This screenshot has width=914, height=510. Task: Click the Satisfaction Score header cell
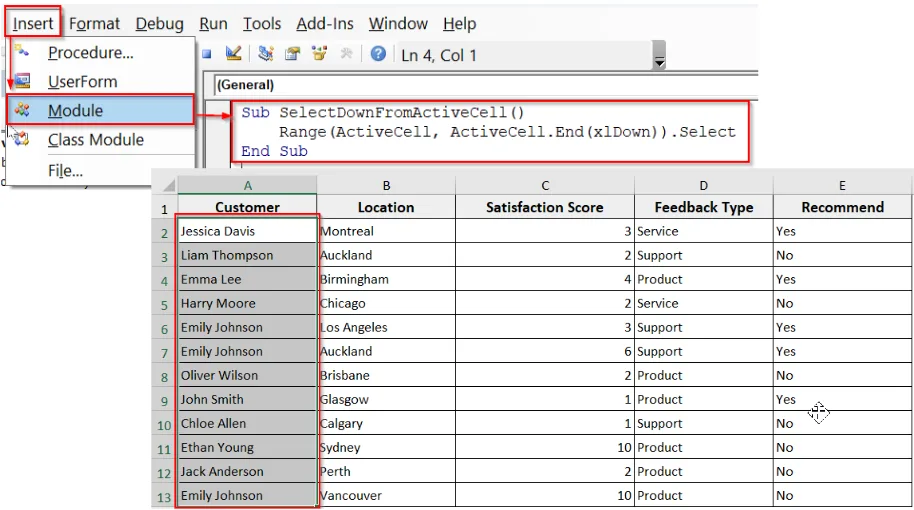pyautogui.click(x=545, y=207)
